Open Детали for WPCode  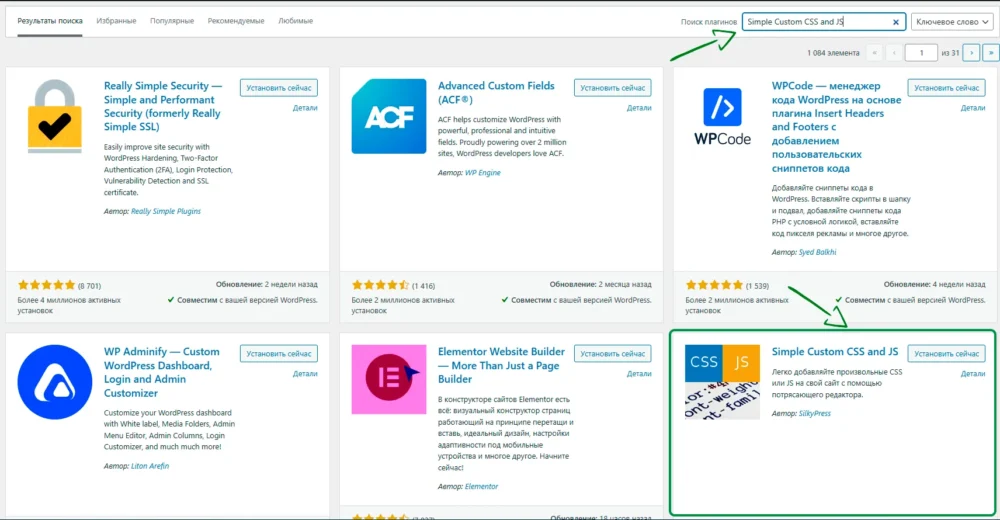click(x=973, y=108)
